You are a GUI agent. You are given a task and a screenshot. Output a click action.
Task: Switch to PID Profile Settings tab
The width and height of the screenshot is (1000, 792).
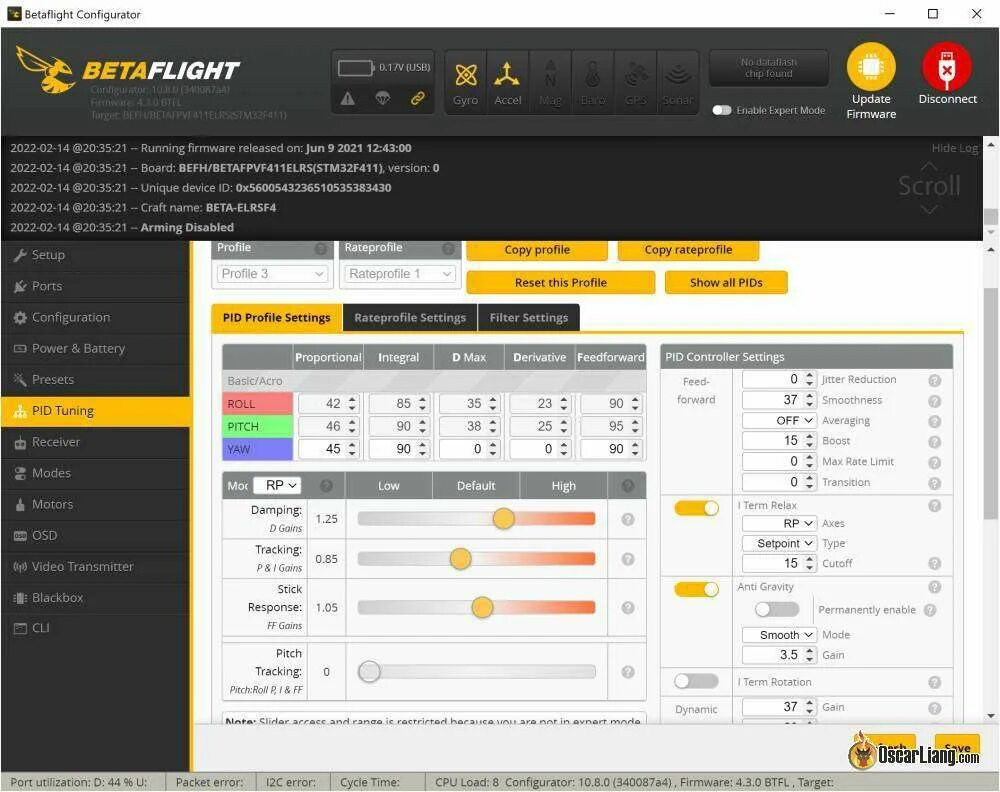click(x=277, y=318)
